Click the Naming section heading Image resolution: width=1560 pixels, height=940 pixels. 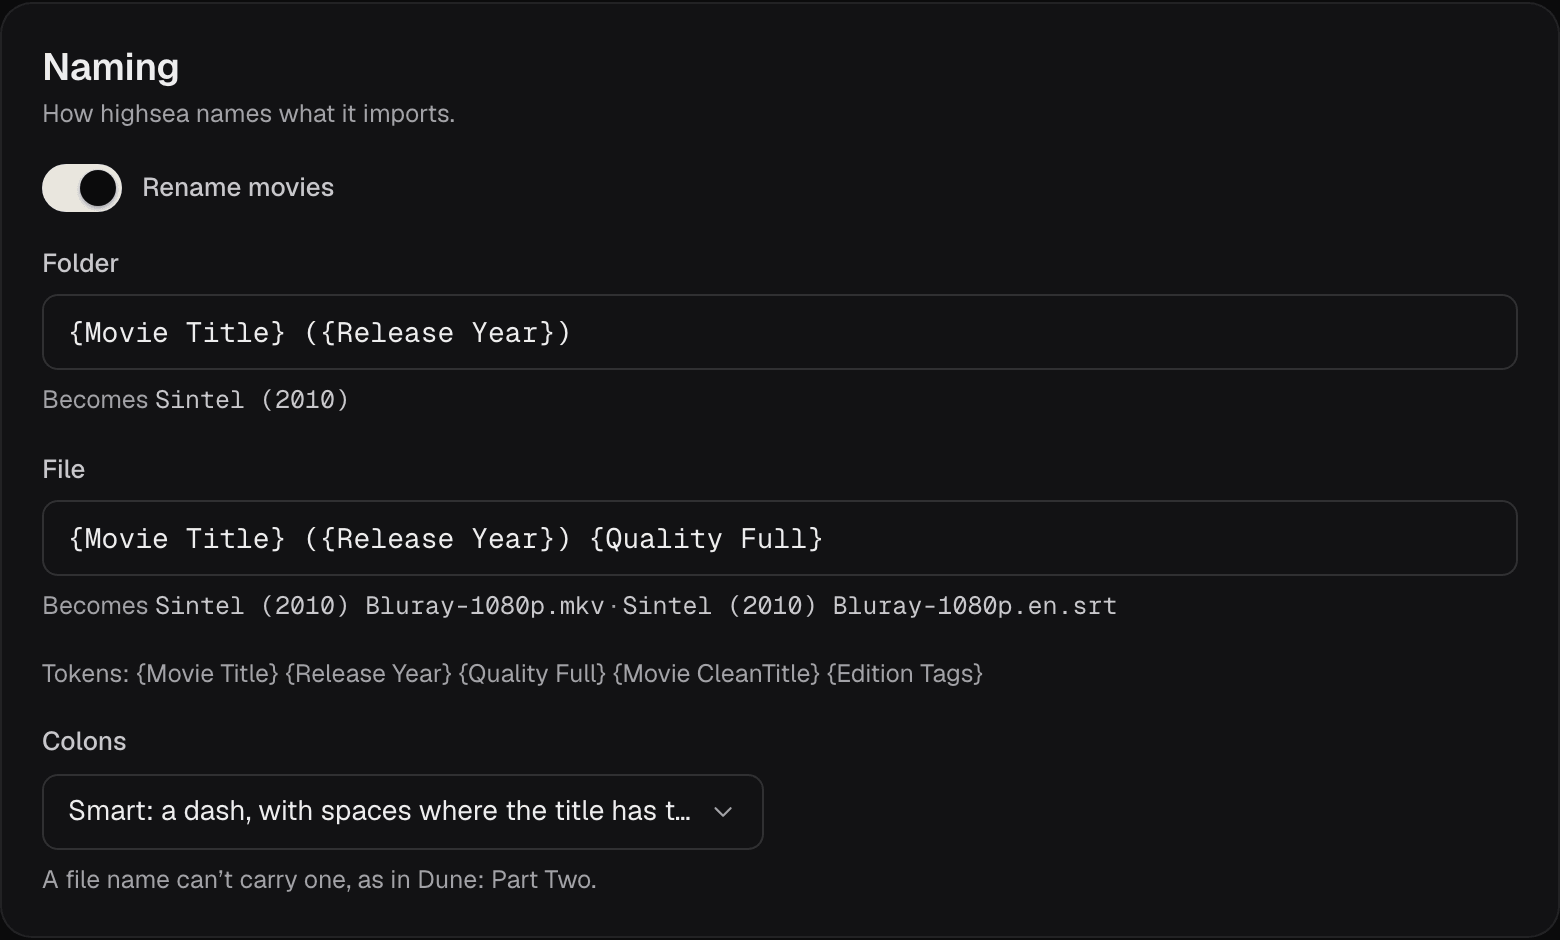[x=111, y=67]
